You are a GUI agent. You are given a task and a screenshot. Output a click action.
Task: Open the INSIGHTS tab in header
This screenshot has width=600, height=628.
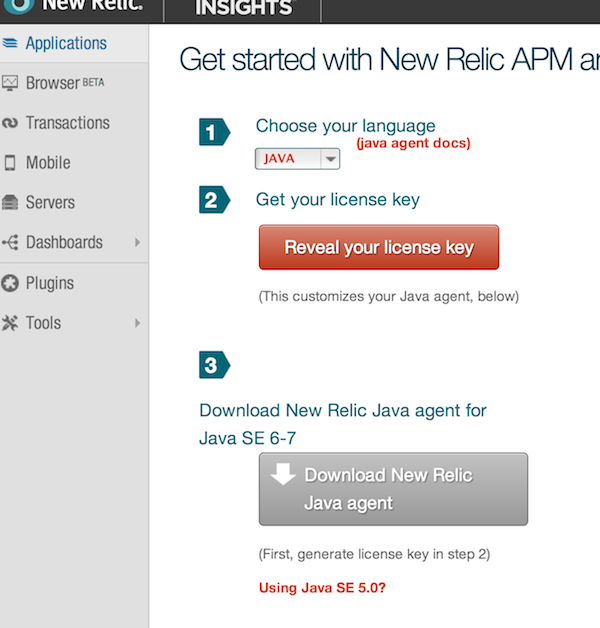243,8
